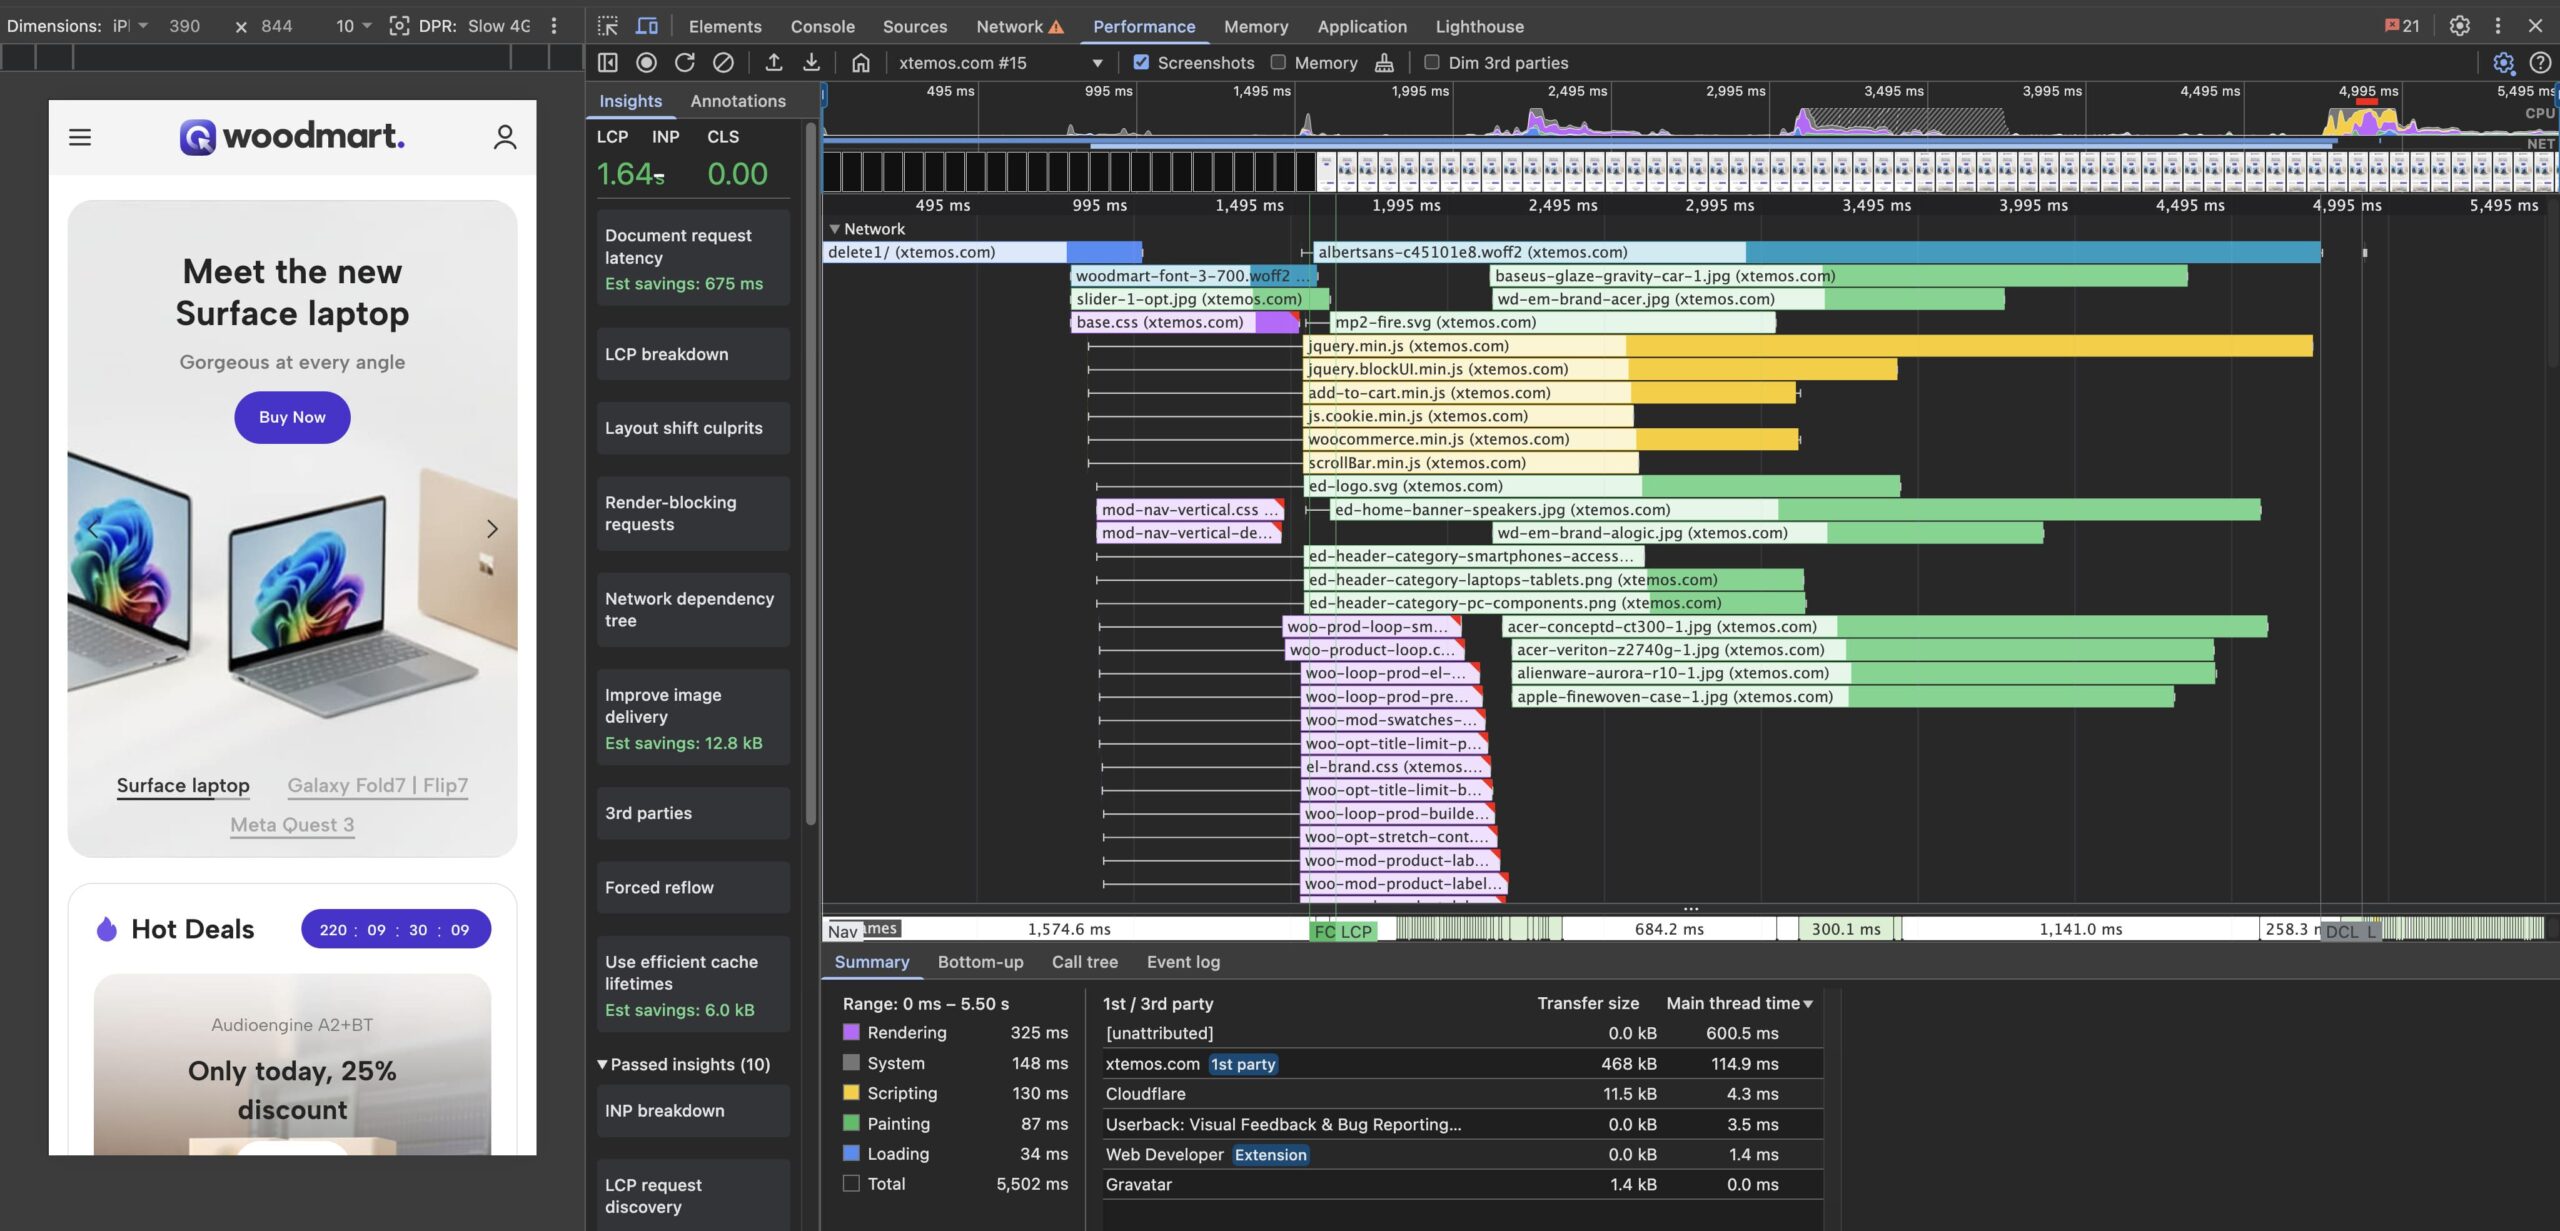Viewport: 2560px width, 1231px height.
Task: Toggle the Insights sidebar panel icon
Action: tap(607, 62)
